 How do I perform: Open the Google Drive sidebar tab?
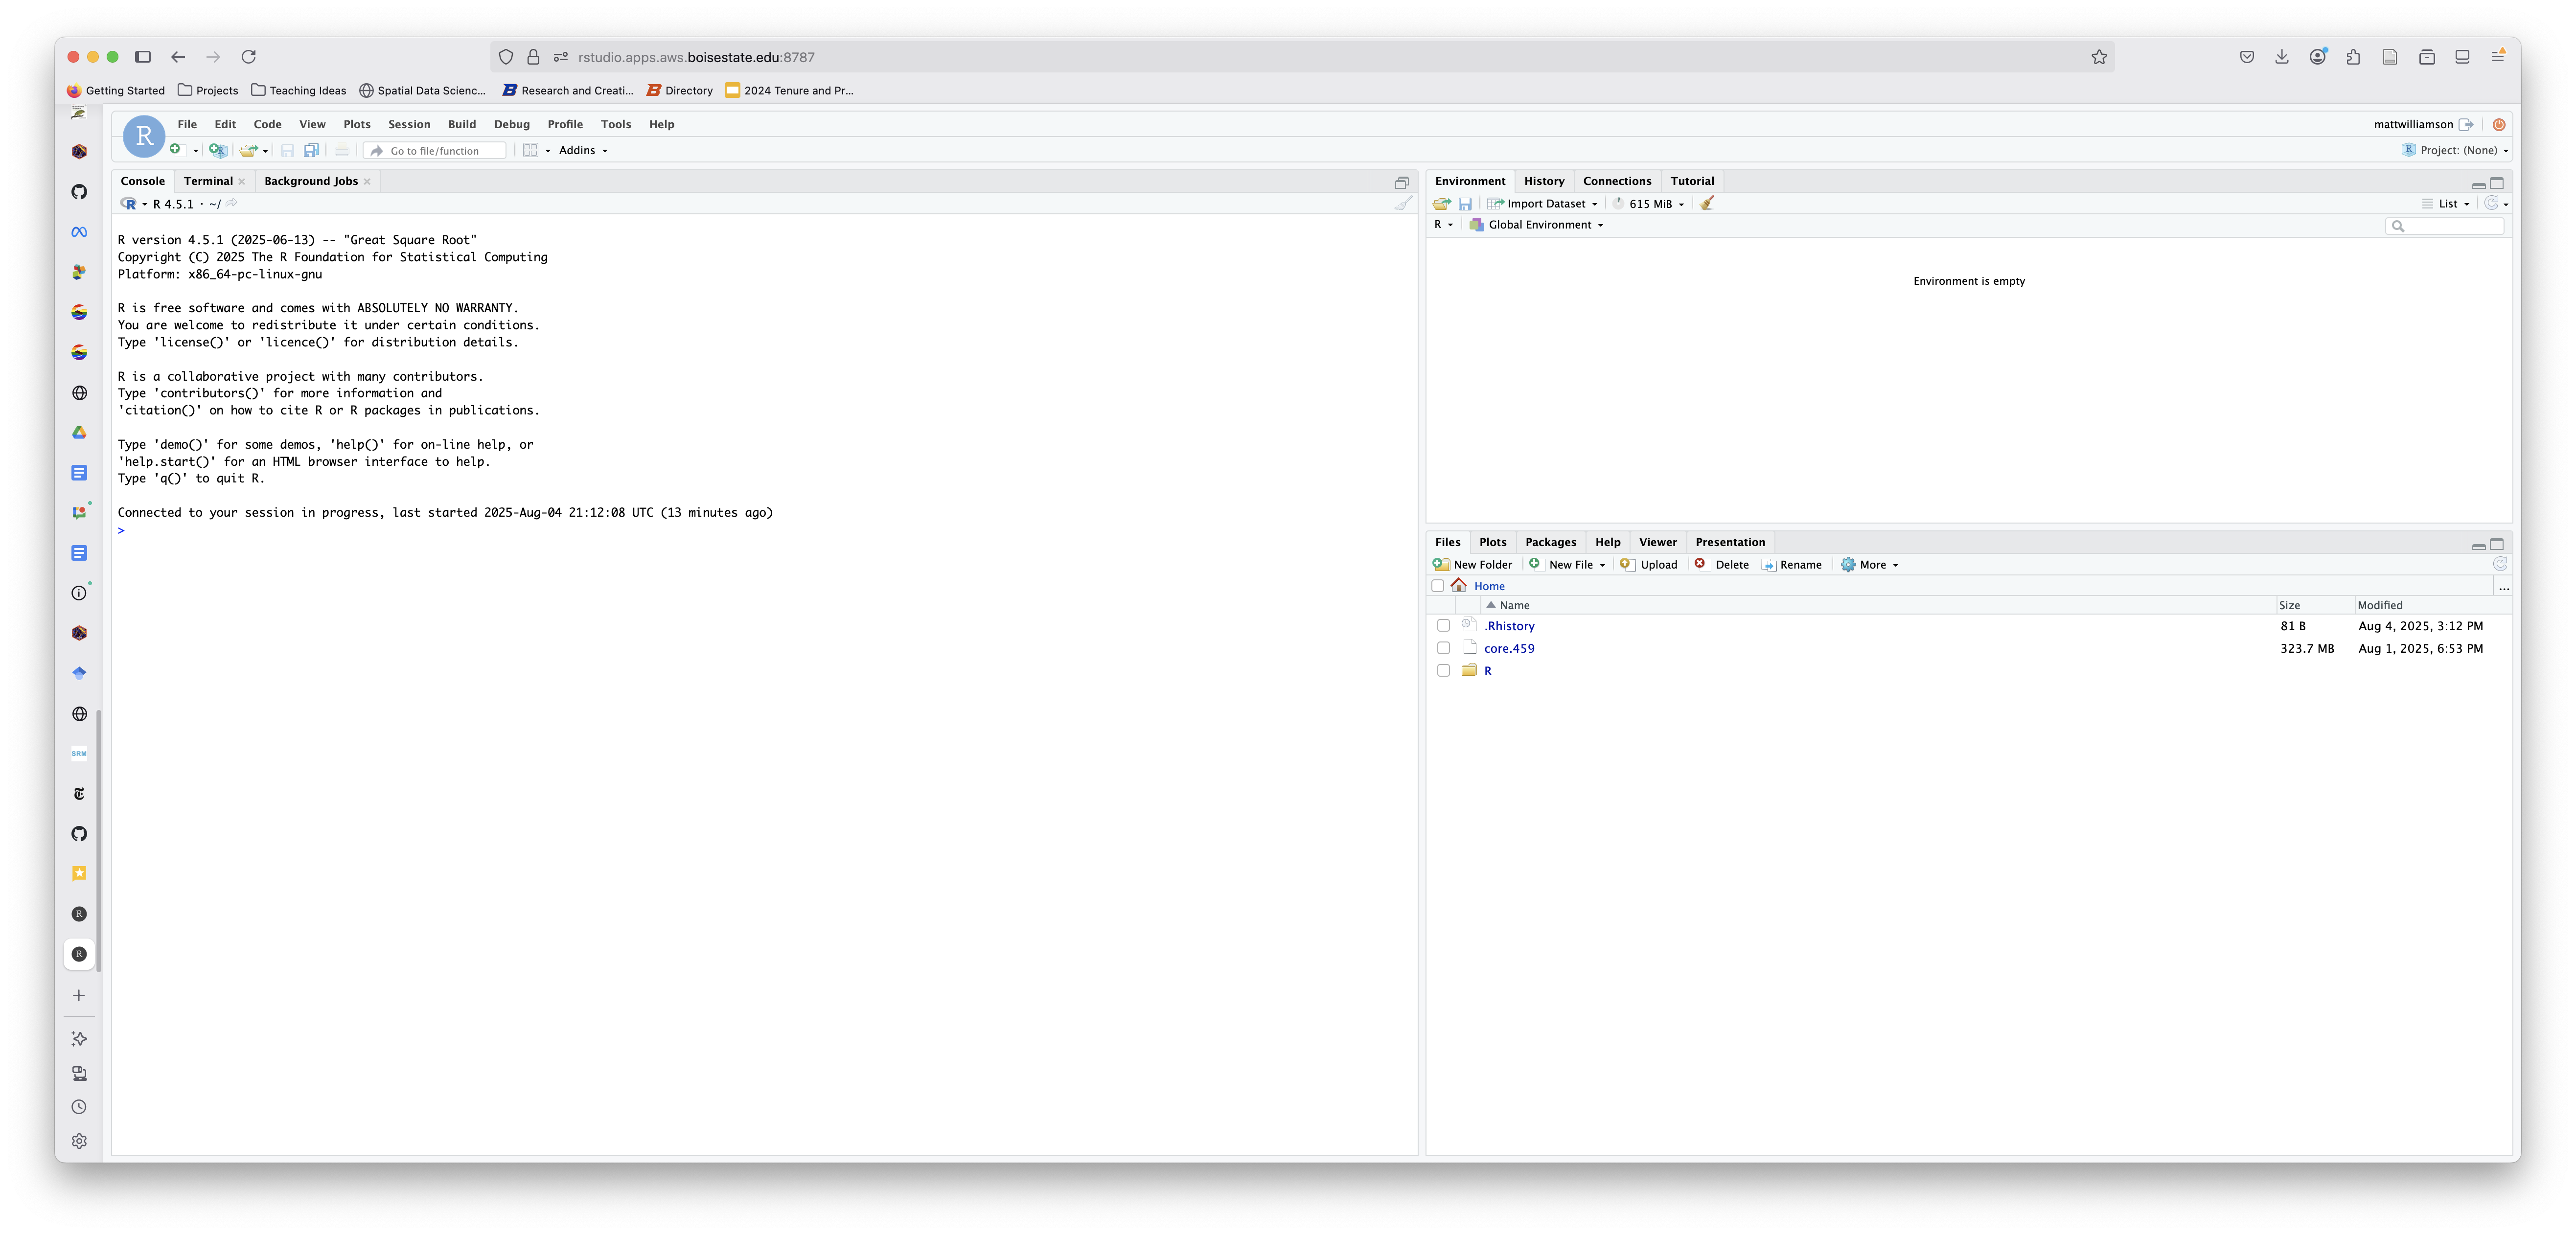[x=79, y=432]
